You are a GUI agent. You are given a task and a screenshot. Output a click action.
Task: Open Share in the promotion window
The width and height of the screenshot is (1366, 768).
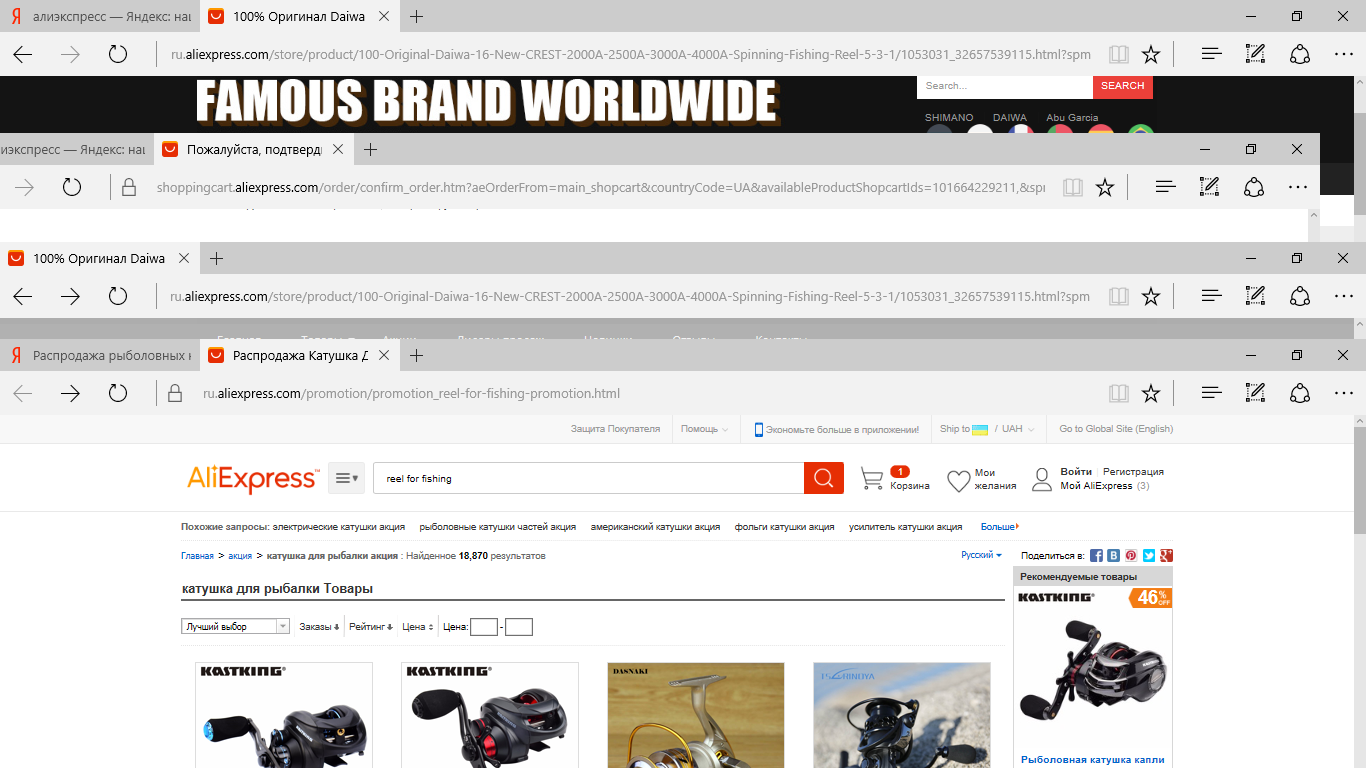pyautogui.click(x=1300, y=393)
